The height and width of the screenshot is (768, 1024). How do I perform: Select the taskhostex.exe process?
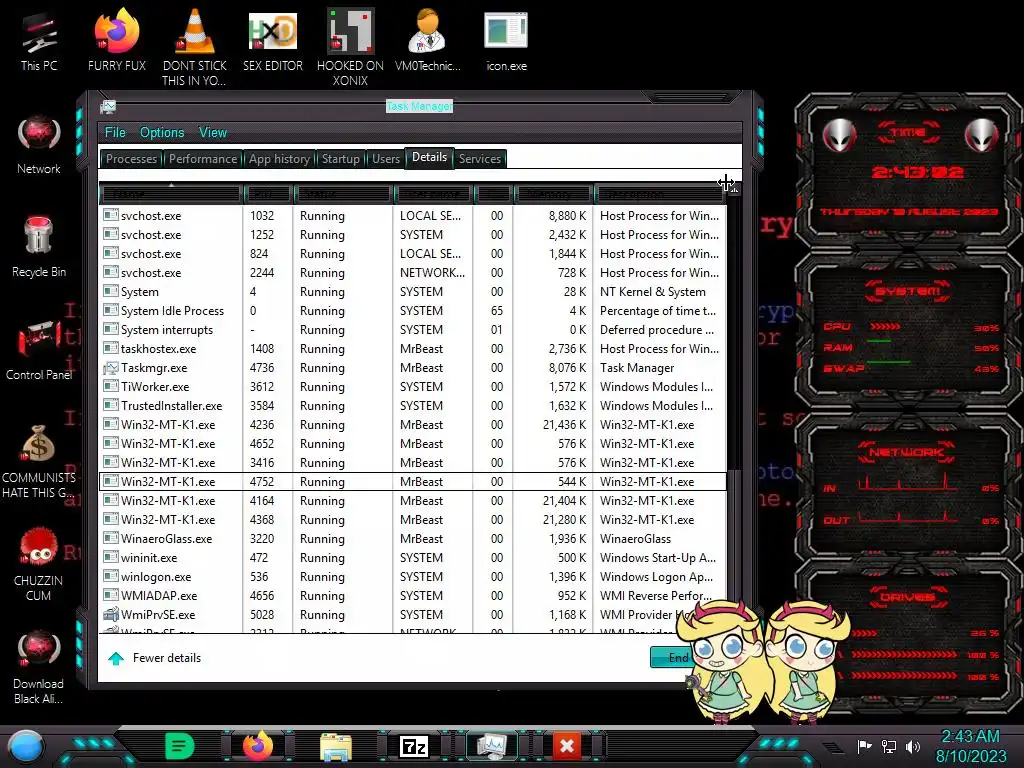coord(413,349)
